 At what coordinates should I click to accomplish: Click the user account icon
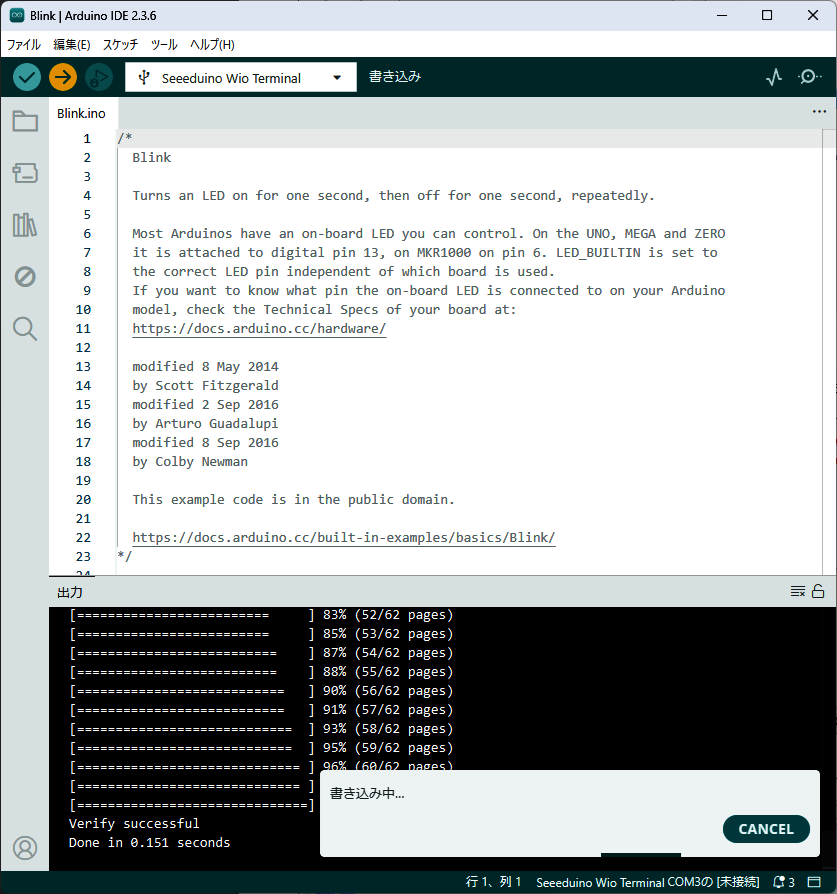tap(25, 847)
